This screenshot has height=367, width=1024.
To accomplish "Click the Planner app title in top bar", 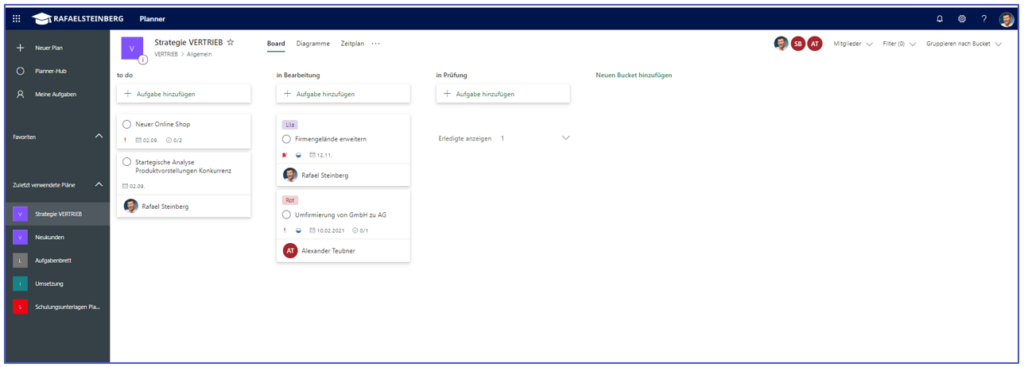I will [152, 19].
